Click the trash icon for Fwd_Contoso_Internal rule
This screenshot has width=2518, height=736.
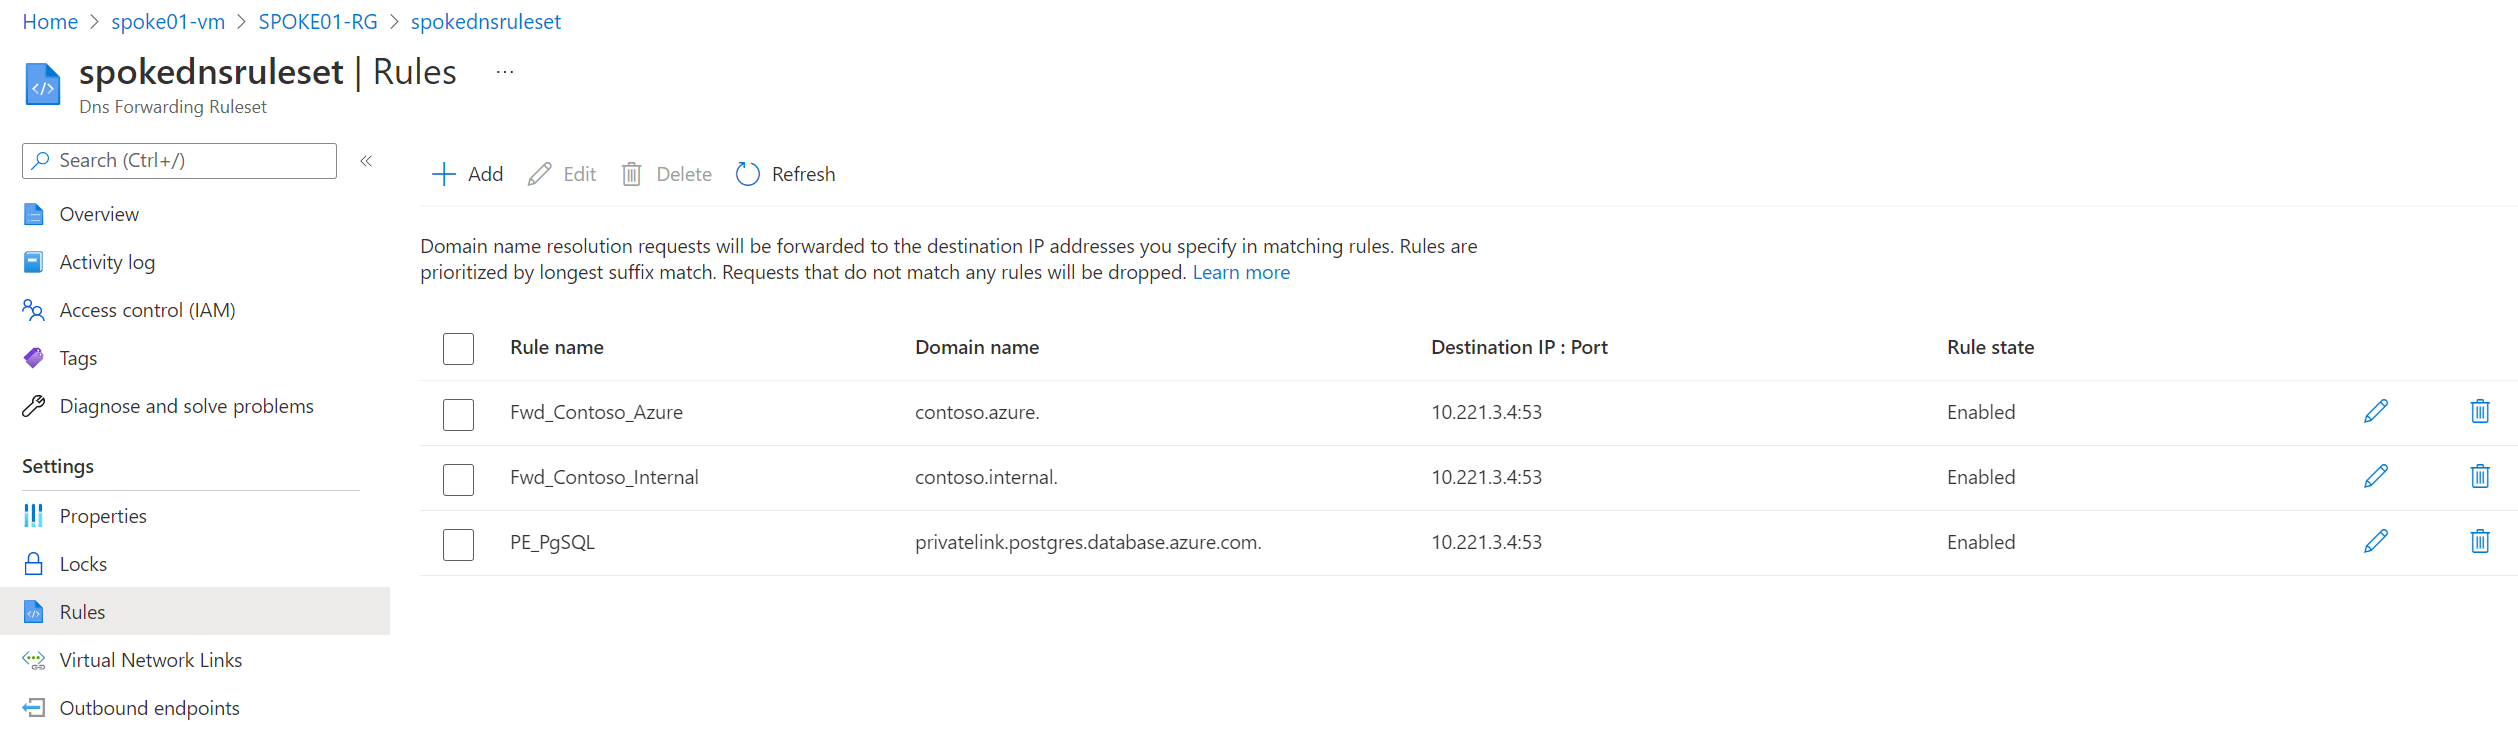pos(2480,477)
